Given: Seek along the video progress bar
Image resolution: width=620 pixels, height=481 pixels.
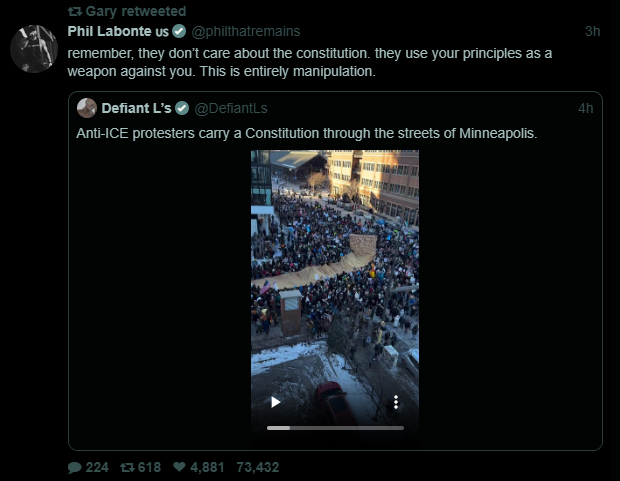Looking at the screenshot, I should (x=335, y=428).
